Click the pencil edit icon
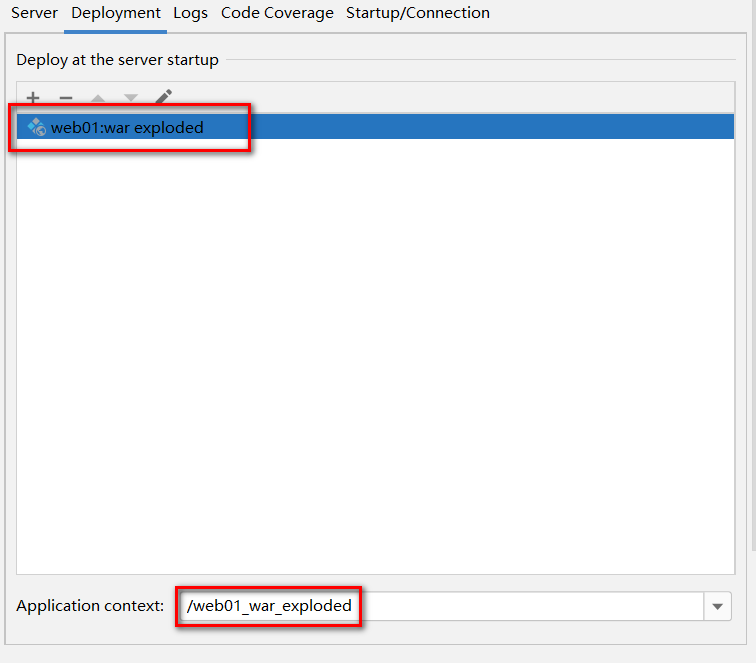The height and width of the screenshot is (663, 756). (x=164, y=98)
